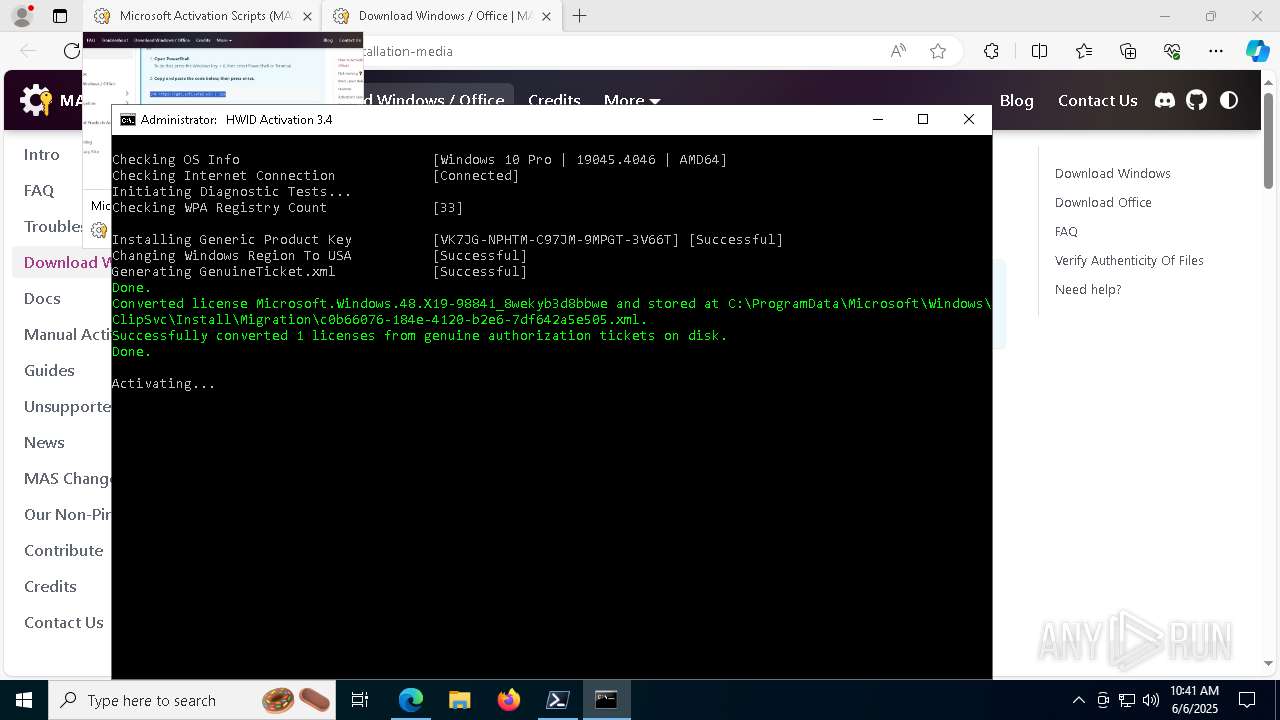The height and width of the screenshot is (720, 1280).
Task: Open Contact Us in the navbar
Action: [1097, 100]
